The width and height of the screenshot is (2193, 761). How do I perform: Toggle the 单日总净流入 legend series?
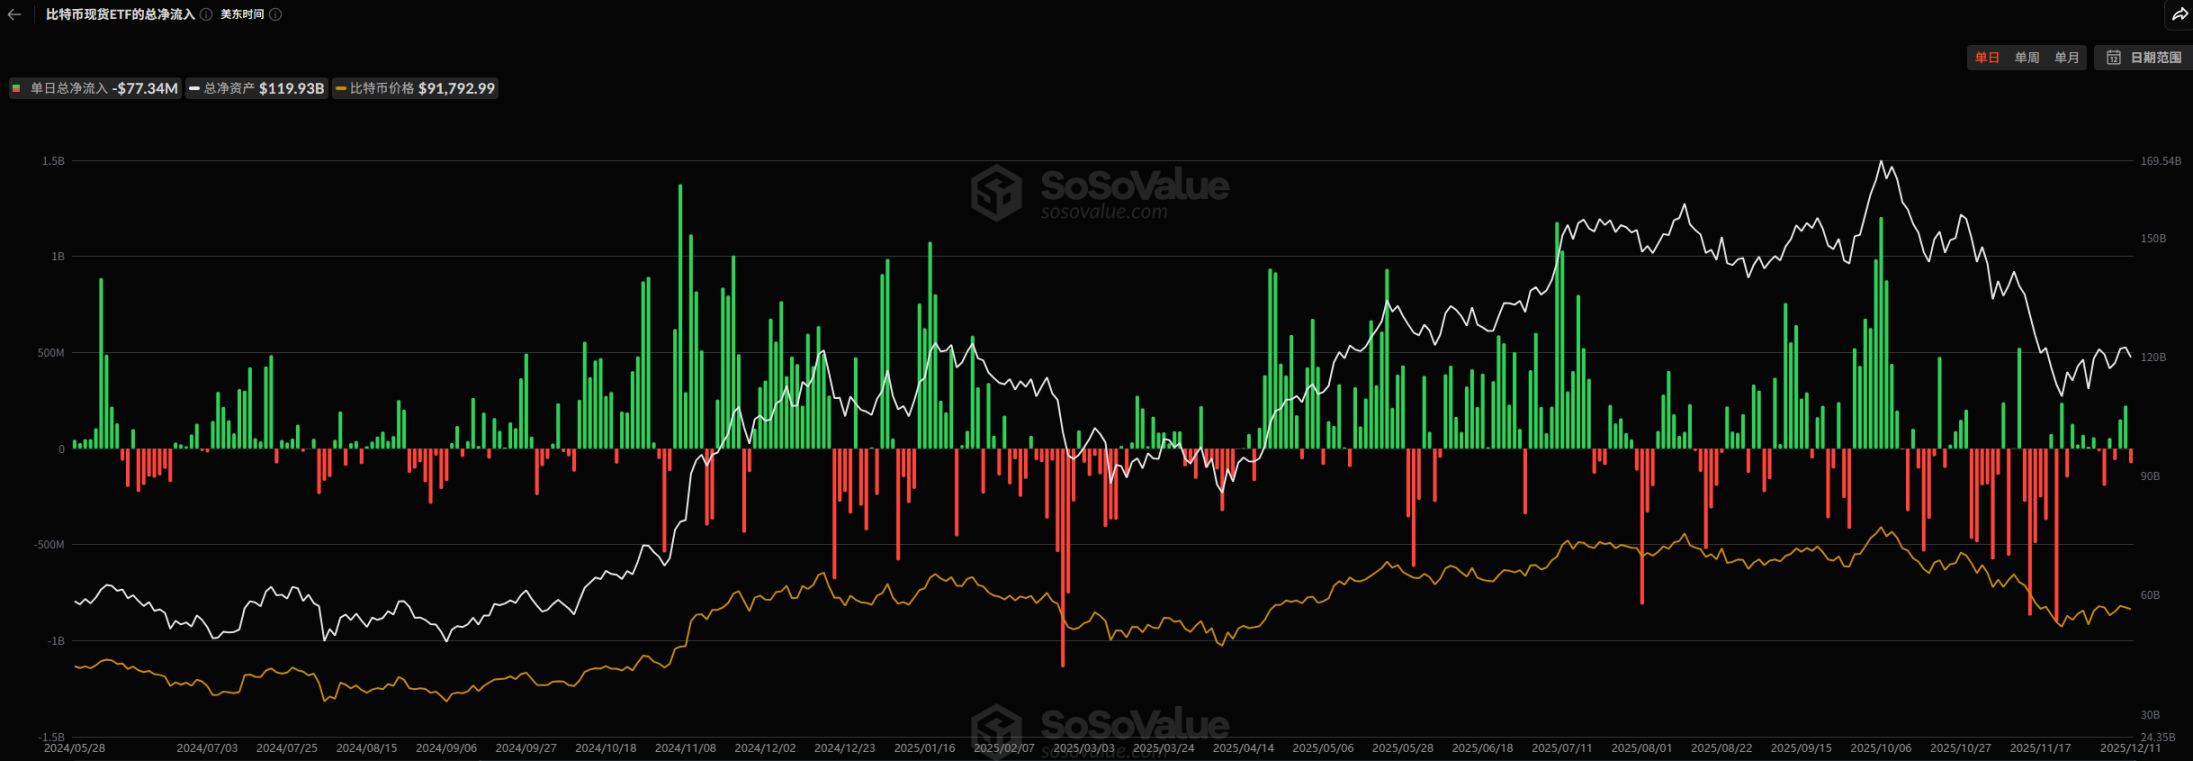[x=96, y=88]
